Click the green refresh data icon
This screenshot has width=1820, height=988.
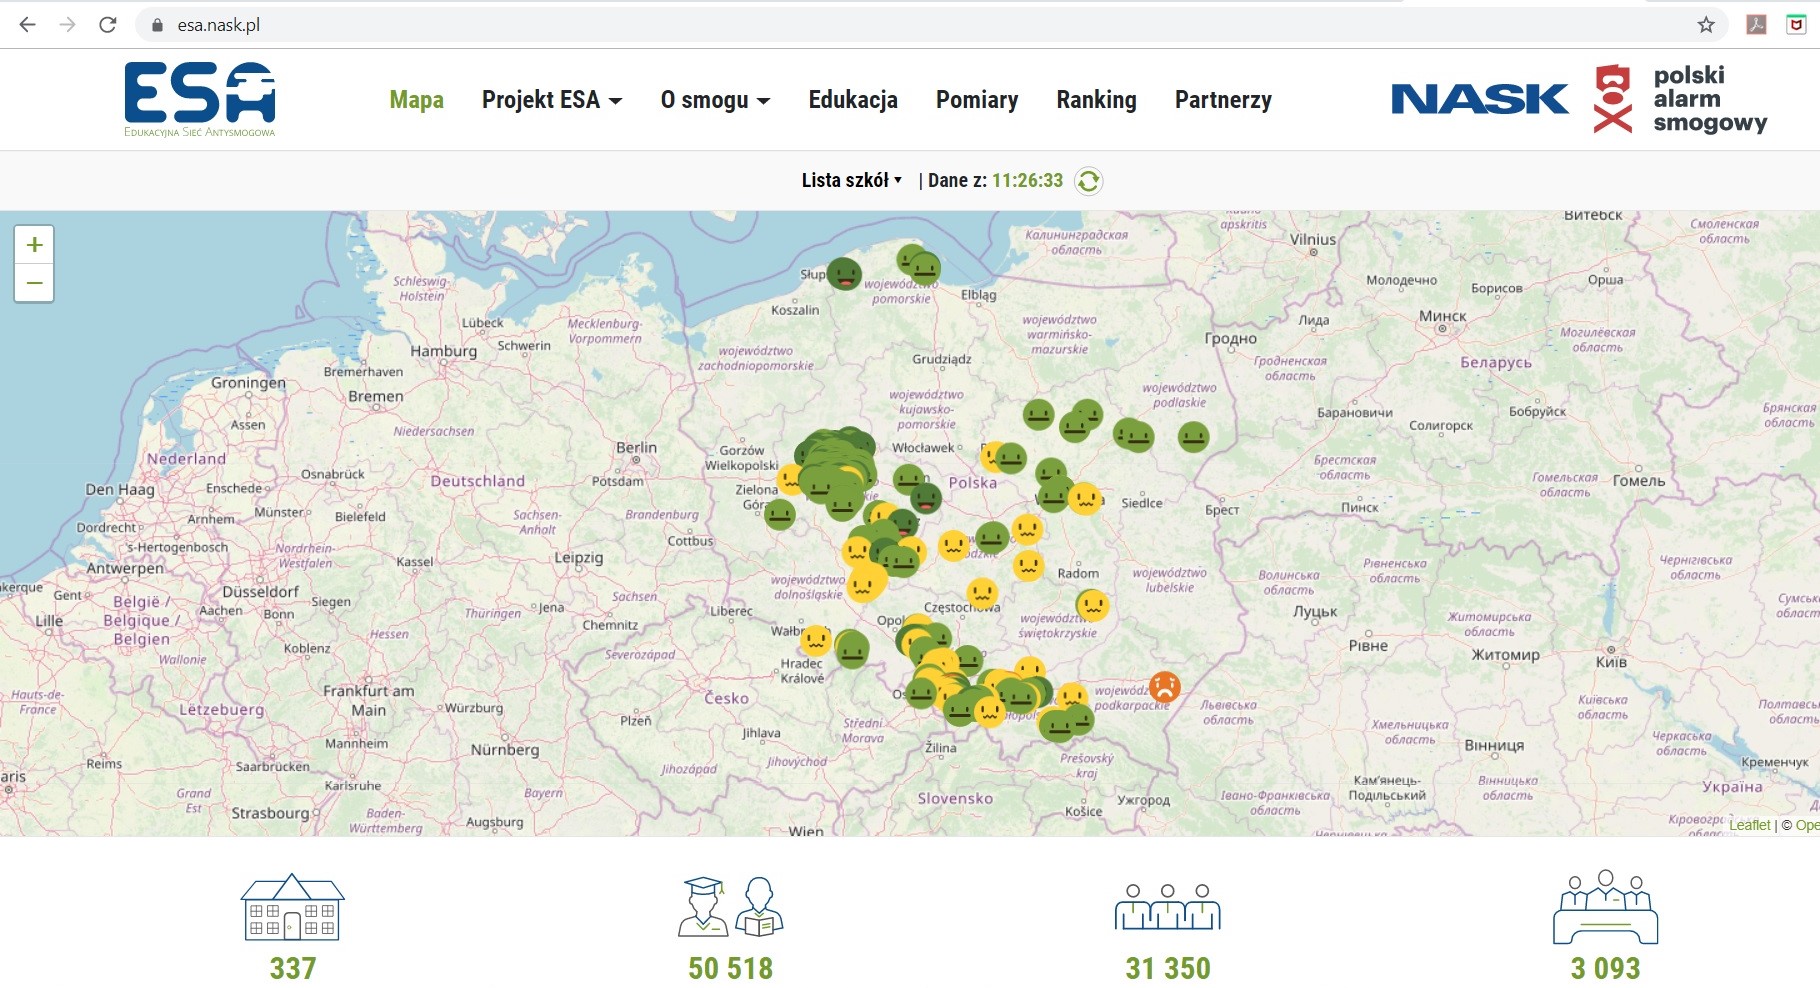tap(1088, 181)
